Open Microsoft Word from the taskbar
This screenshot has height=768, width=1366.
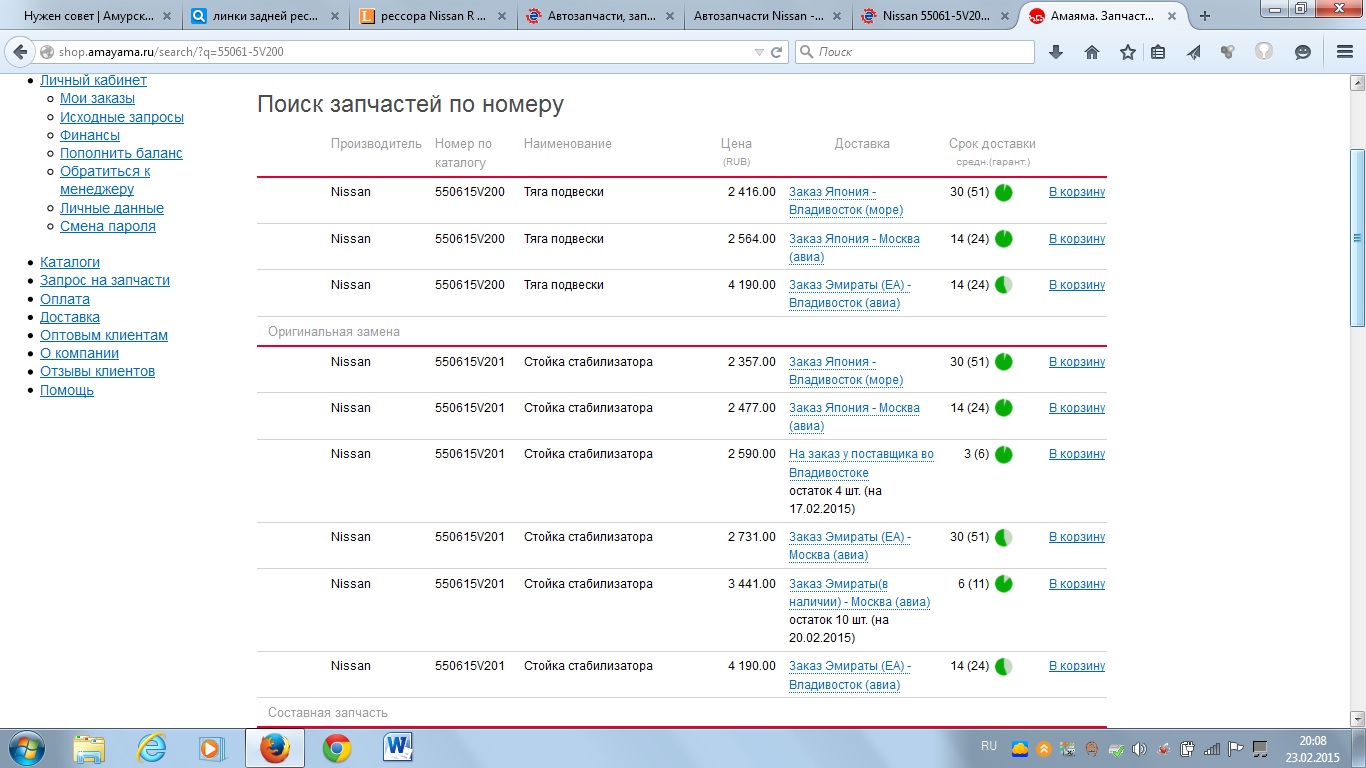click(398, 747)
